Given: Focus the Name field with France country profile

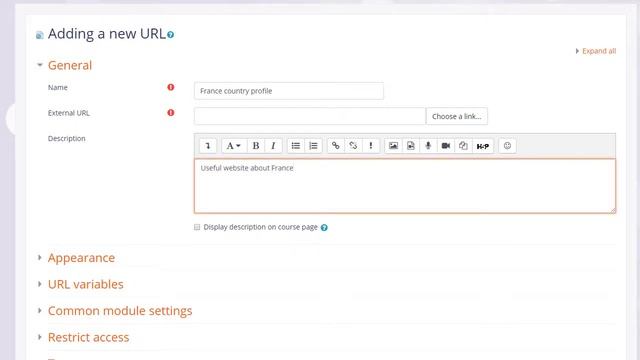Looking at the screenshot, I should 289,91.
